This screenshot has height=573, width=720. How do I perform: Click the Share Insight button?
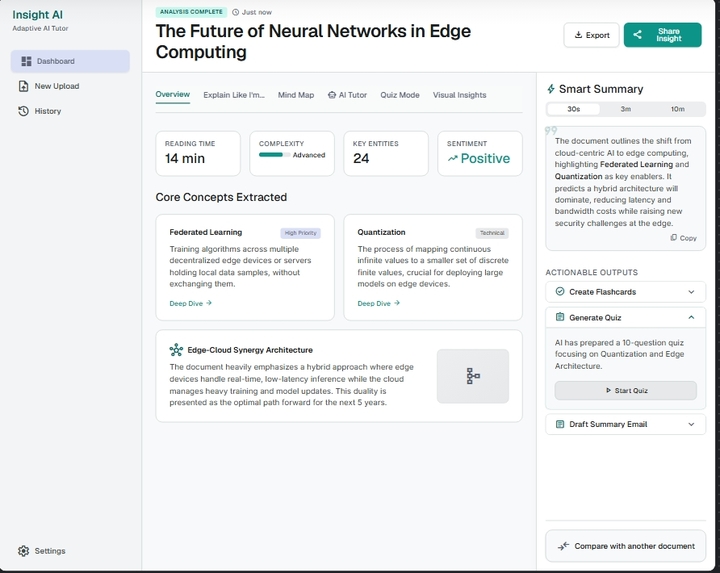click(662, 35)
